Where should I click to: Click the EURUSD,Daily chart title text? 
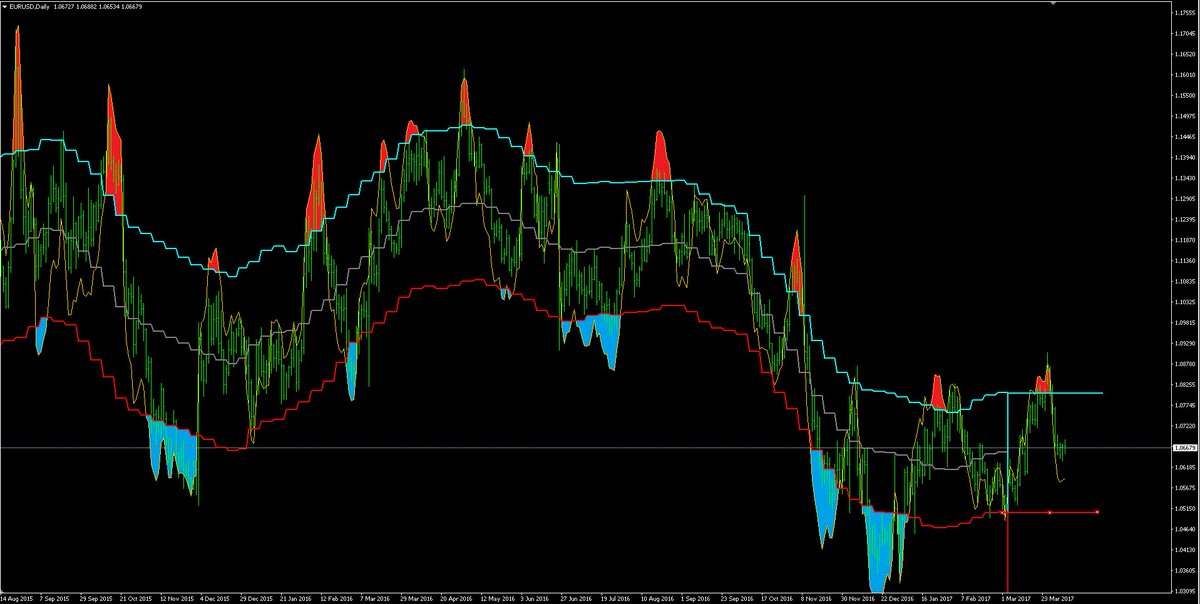click(30, 6)
